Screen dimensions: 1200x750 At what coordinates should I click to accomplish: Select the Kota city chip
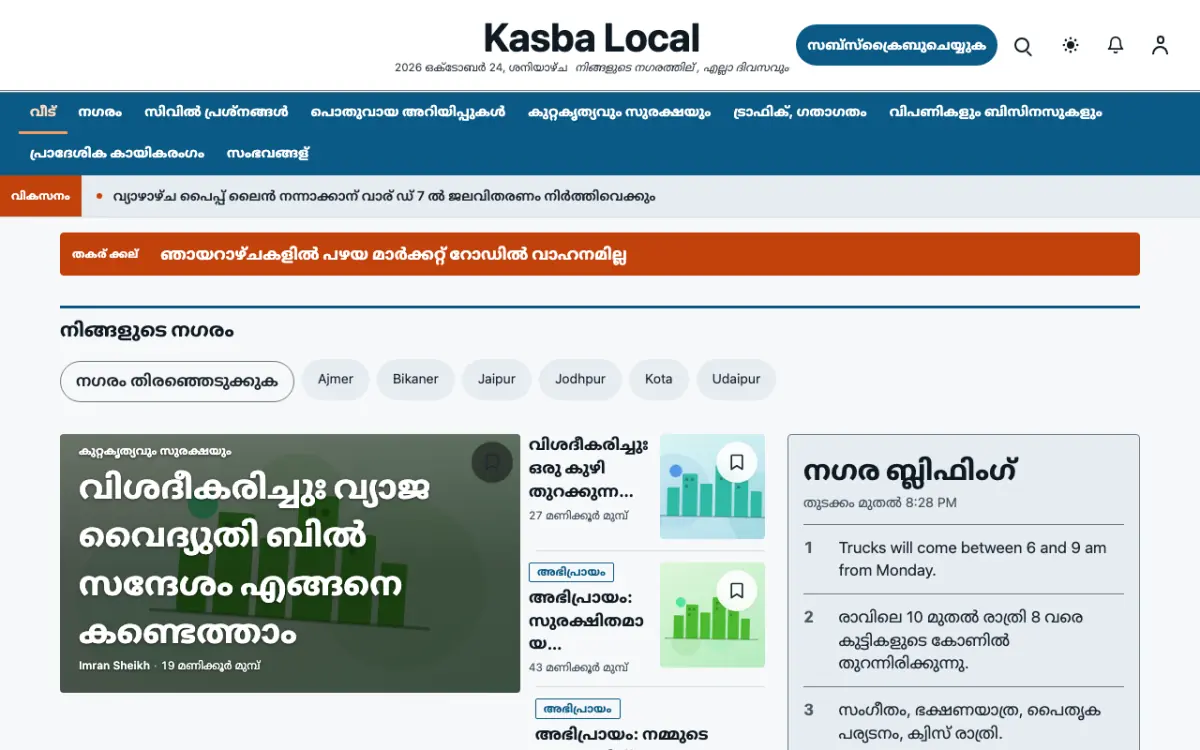[x=659, y=380]
